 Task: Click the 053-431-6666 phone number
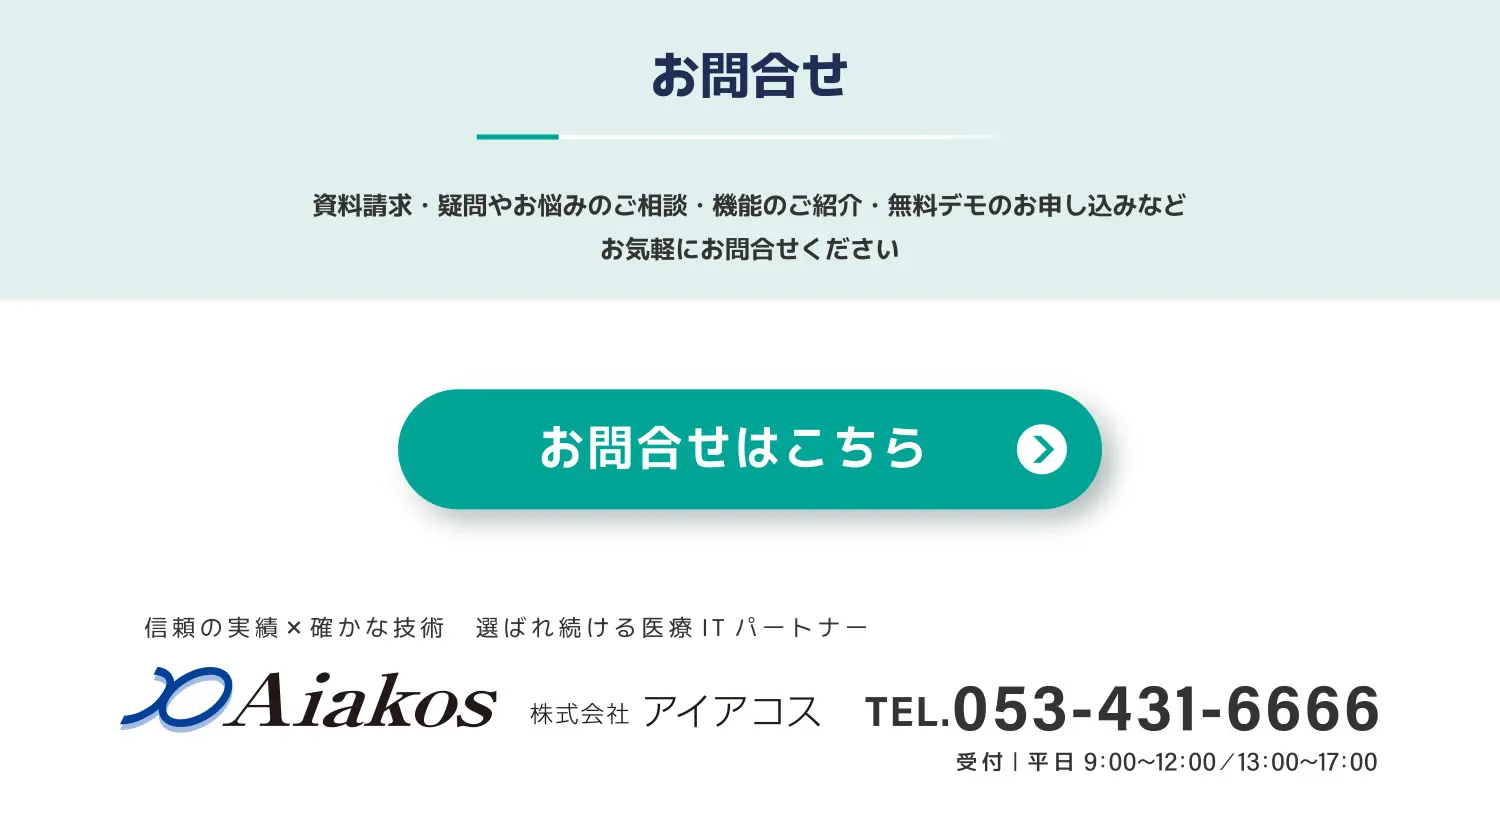click(x=1166, y=708)
